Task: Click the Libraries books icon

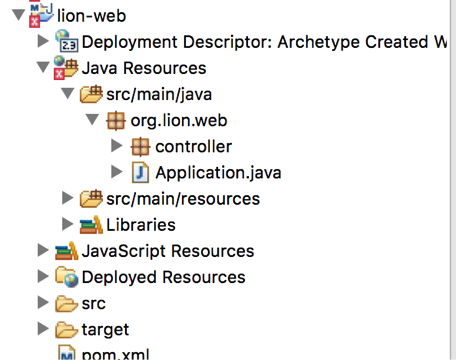Action: 91,225
